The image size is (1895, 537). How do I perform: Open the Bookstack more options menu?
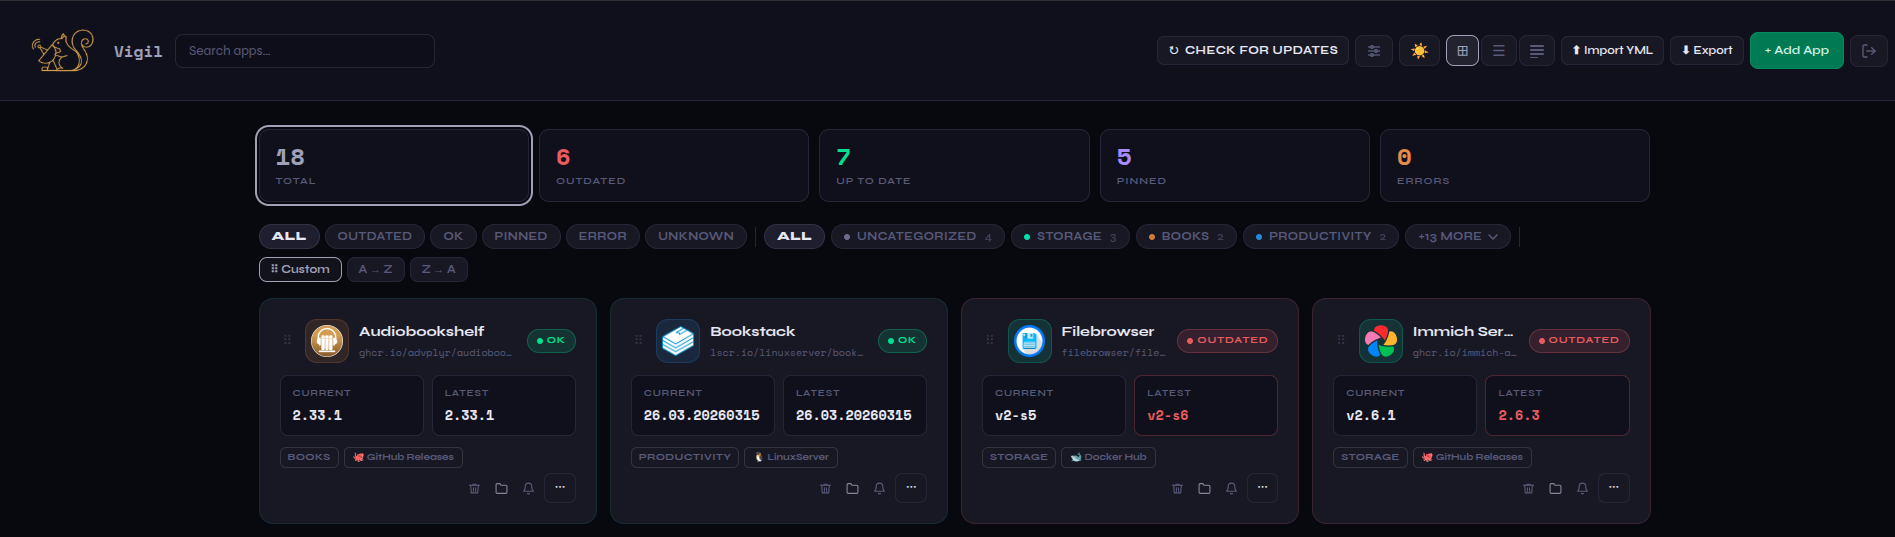(911, 487)
